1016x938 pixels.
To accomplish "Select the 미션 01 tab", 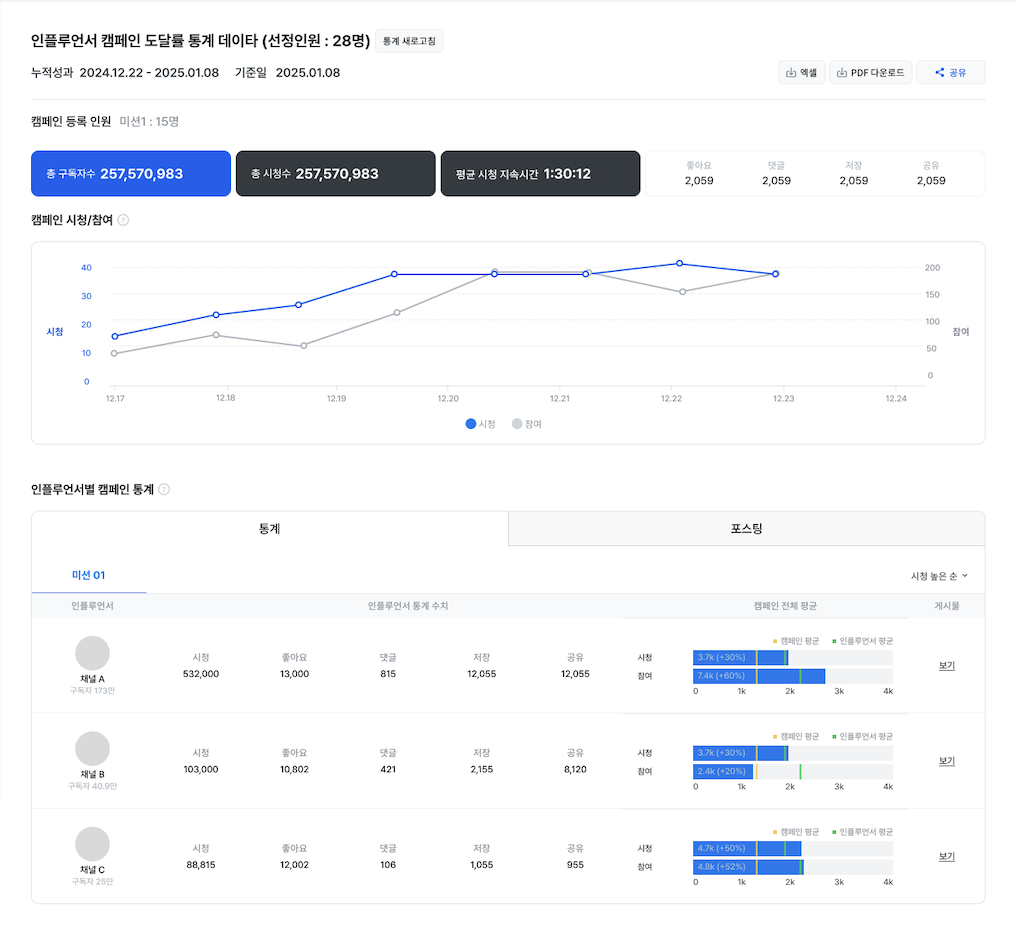I will coord(88,575).
